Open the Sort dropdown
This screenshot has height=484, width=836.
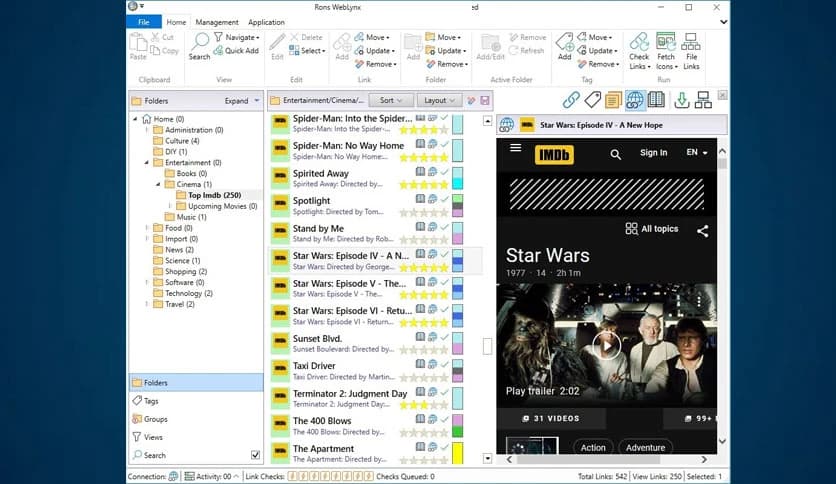click(391, 100)
